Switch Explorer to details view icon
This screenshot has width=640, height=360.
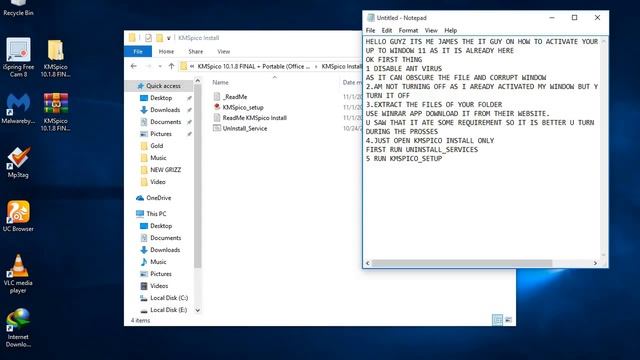[497, 320]
